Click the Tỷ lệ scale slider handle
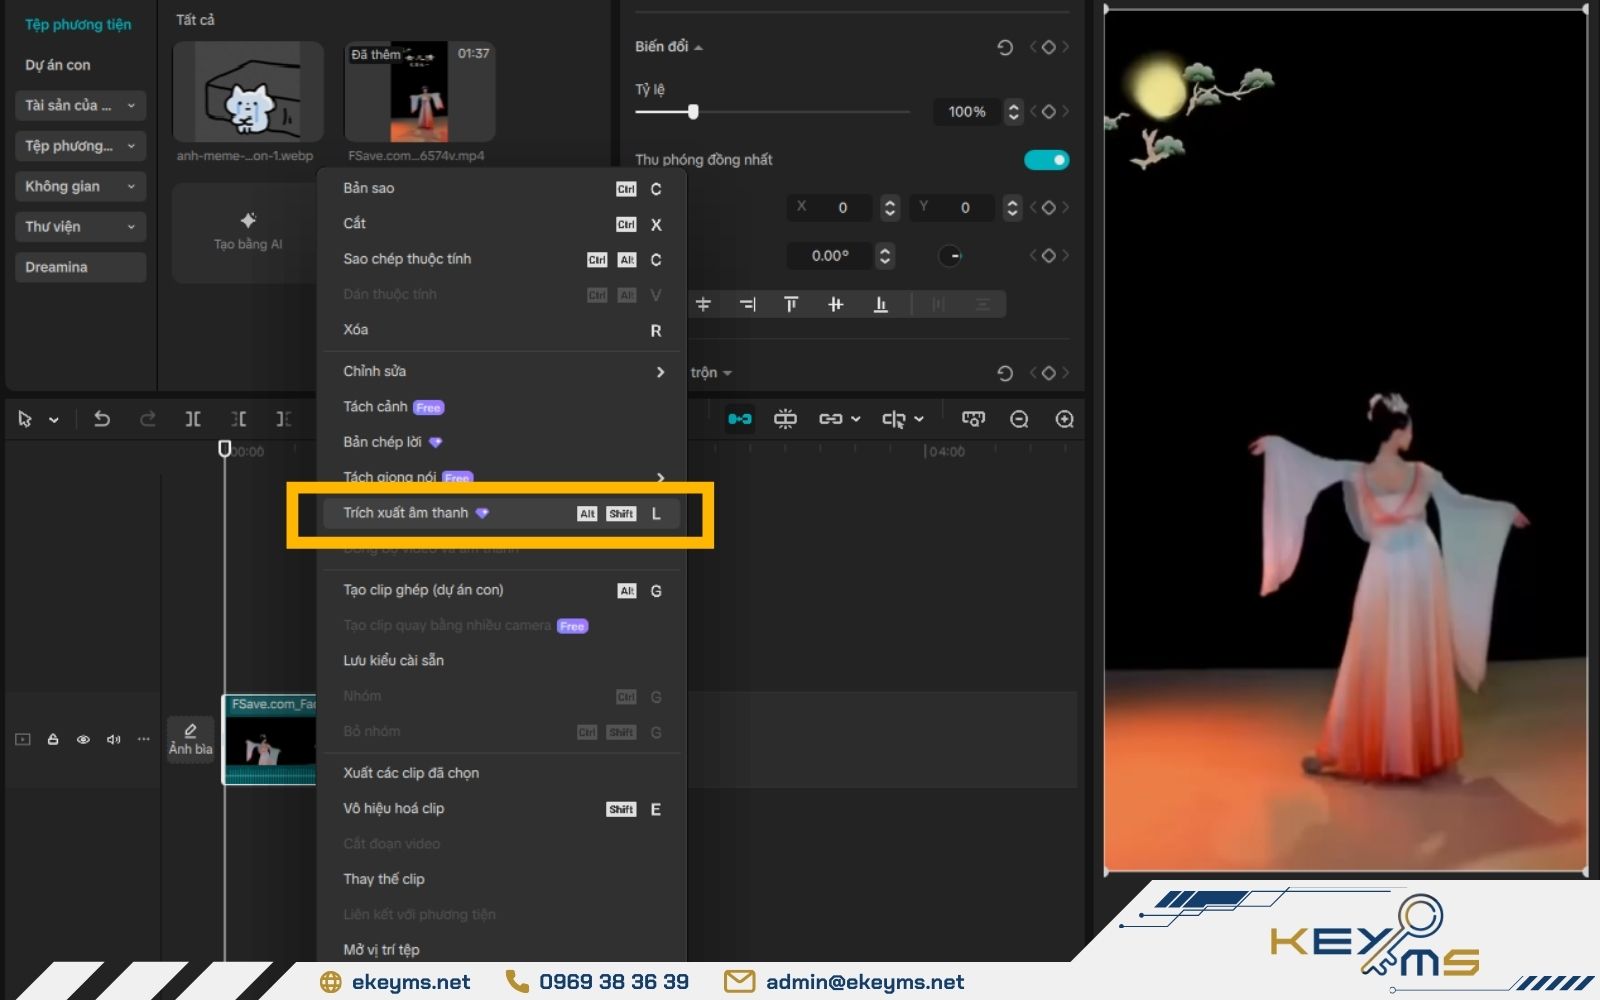 [x=693, y=112]
